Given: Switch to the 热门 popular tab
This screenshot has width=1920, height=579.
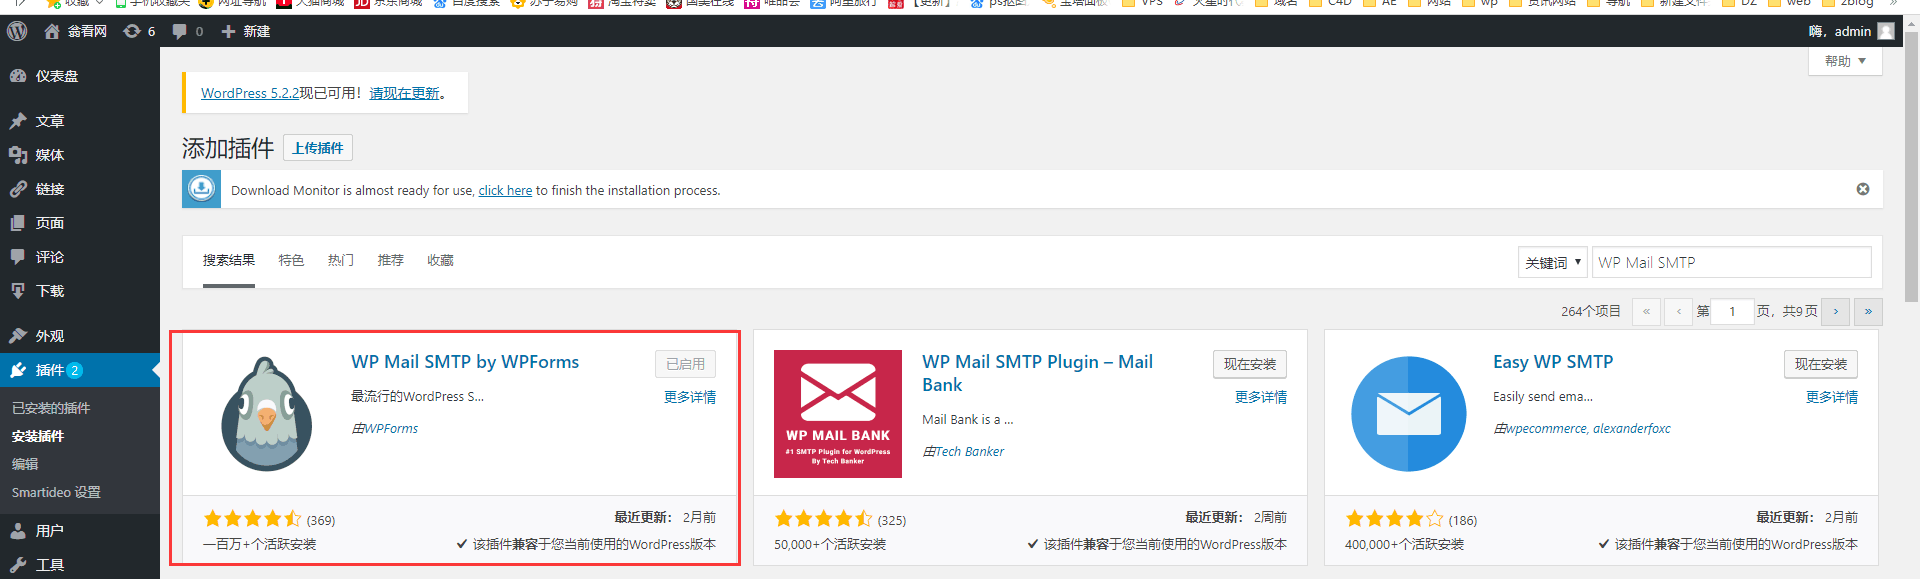Looking at the screenshot, I should click(341, 260).
